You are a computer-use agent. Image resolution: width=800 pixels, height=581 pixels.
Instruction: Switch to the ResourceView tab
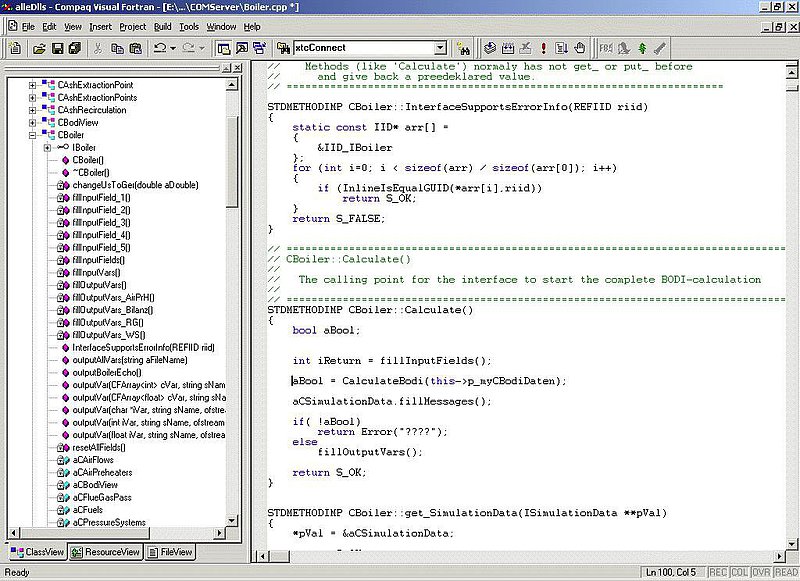107,552
